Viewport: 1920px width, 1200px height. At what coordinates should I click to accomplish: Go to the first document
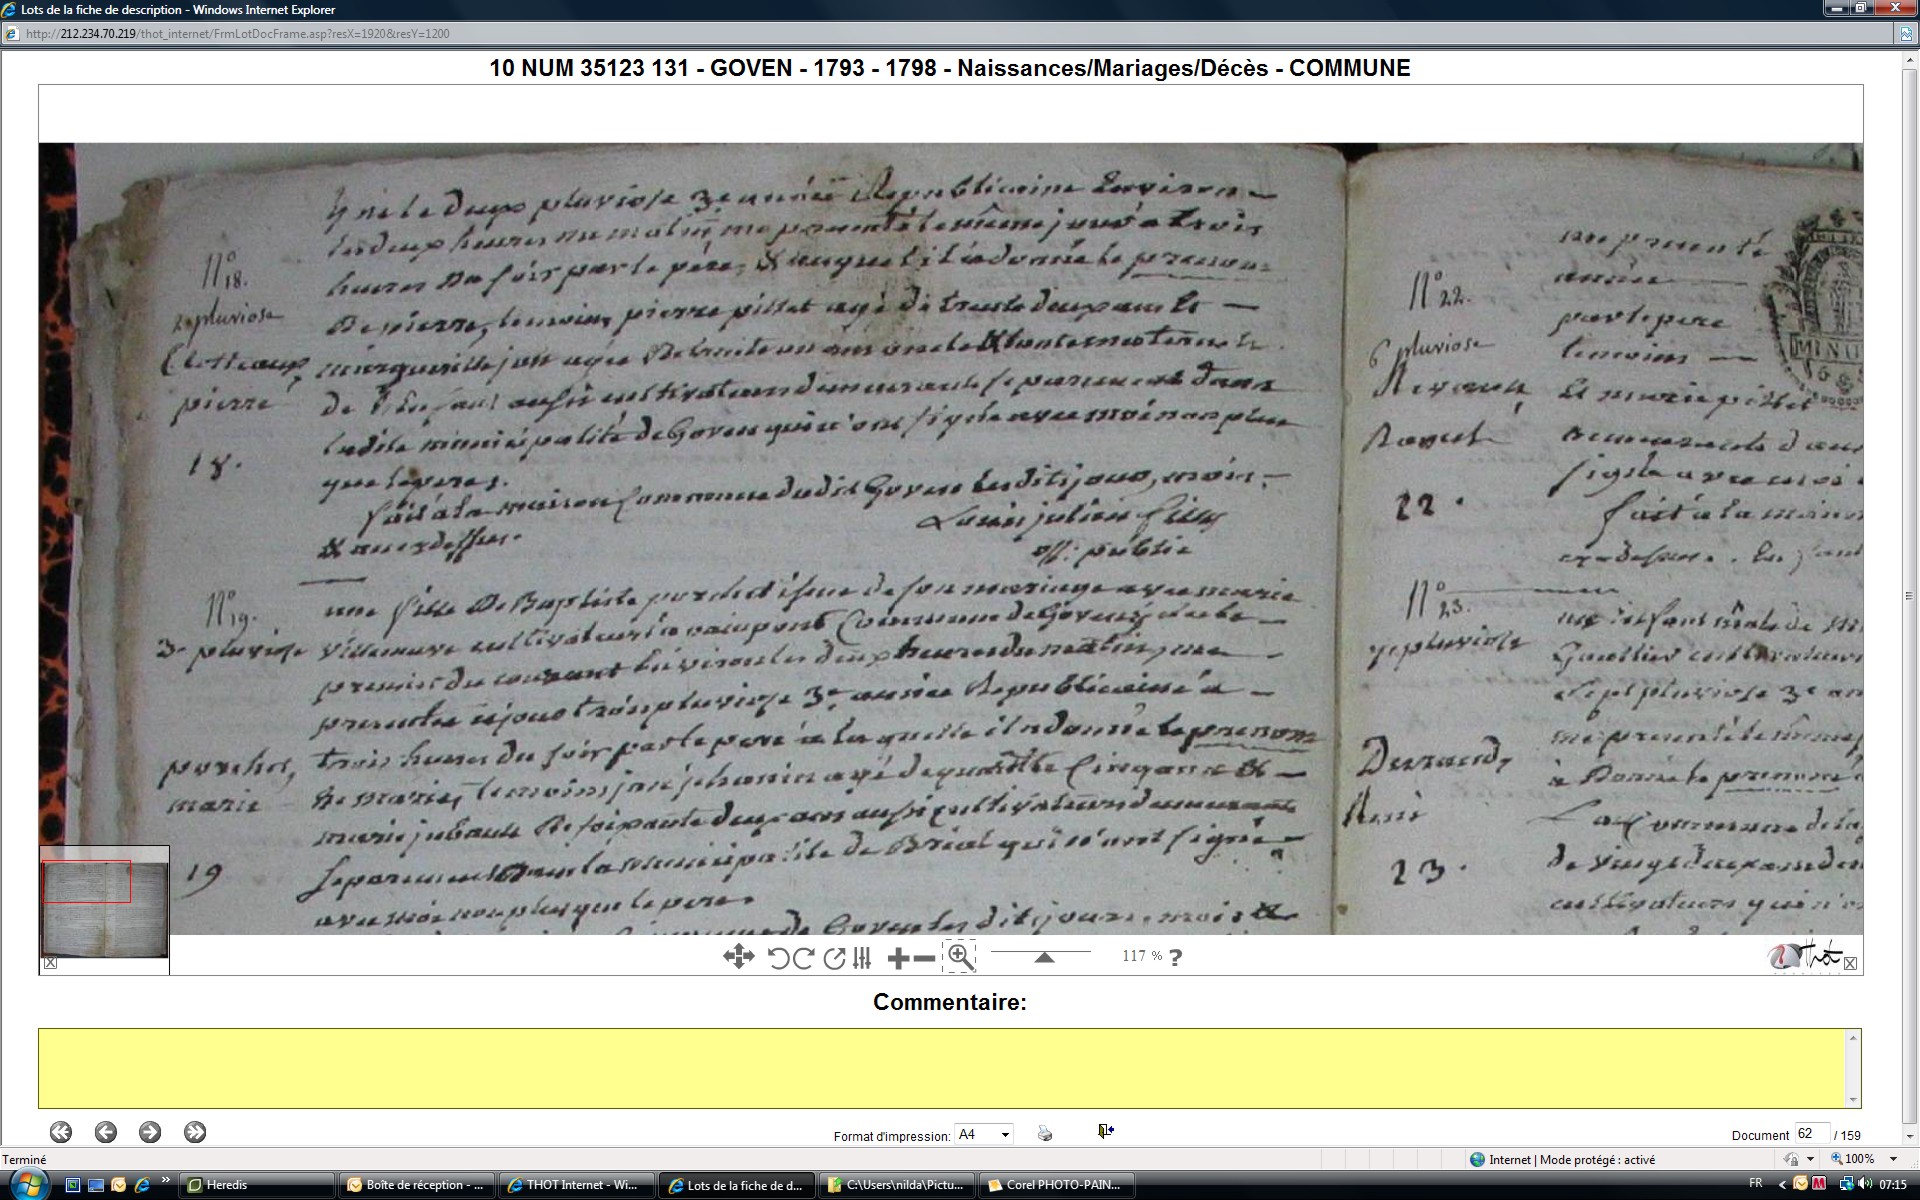coord(61,1132)
